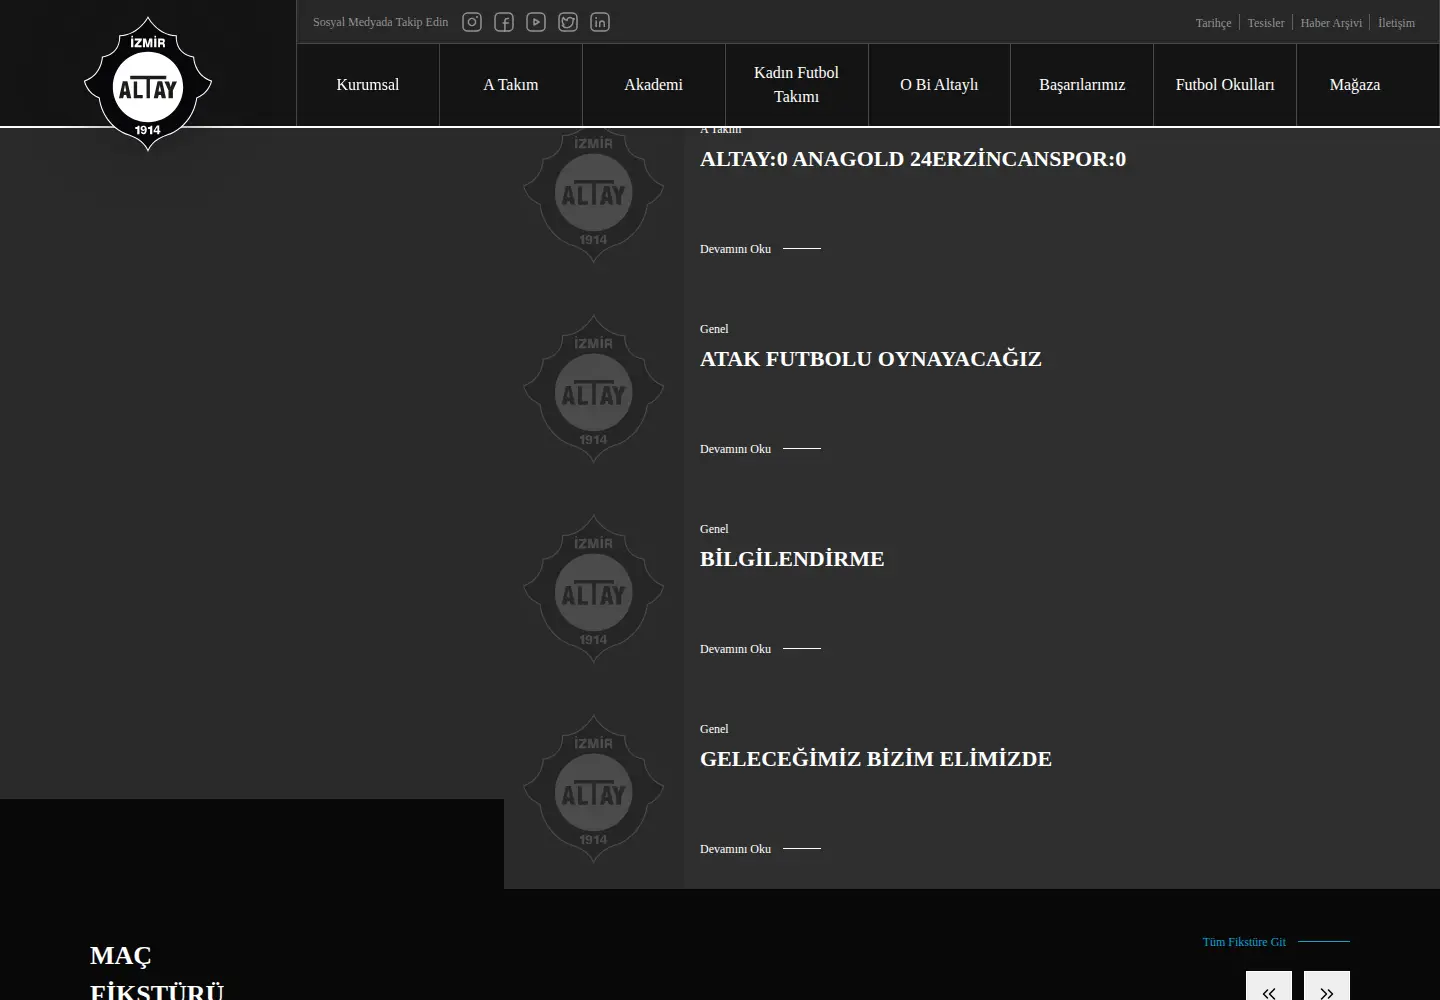Open the A Takım menu
The height and width of the screenshot is (1000, 1440).
(511, 85)
